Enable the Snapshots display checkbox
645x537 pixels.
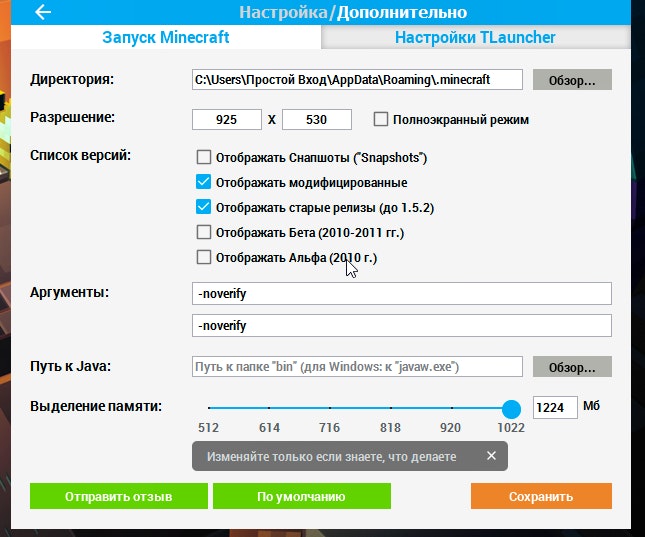[x=204, y=157]
